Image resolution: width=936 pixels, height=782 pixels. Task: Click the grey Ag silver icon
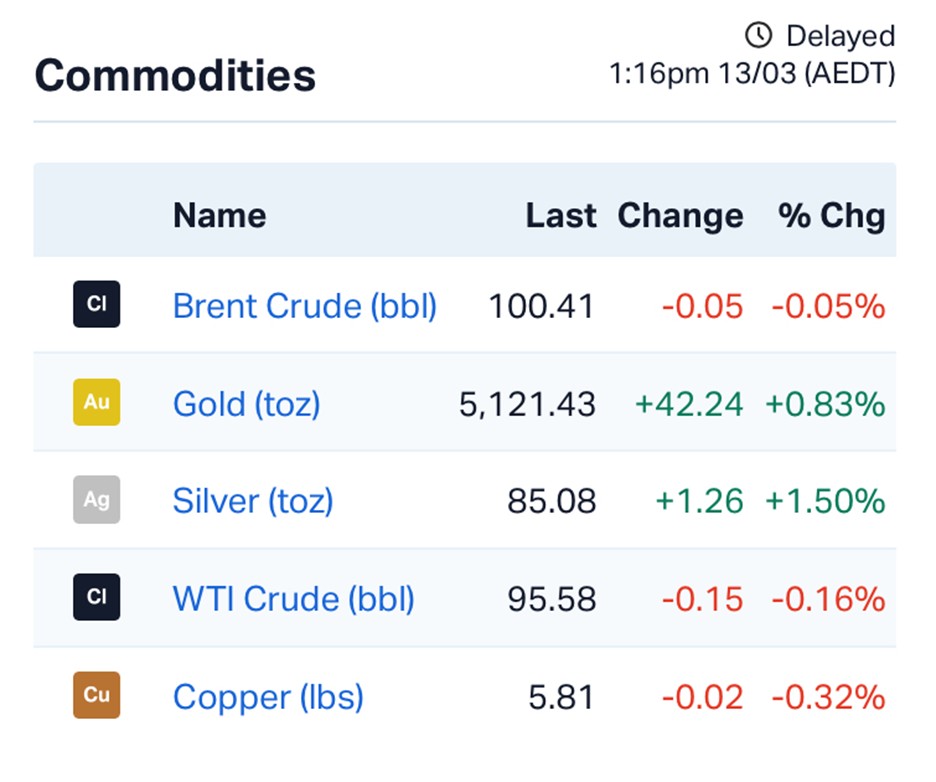[x=96, y=499]
